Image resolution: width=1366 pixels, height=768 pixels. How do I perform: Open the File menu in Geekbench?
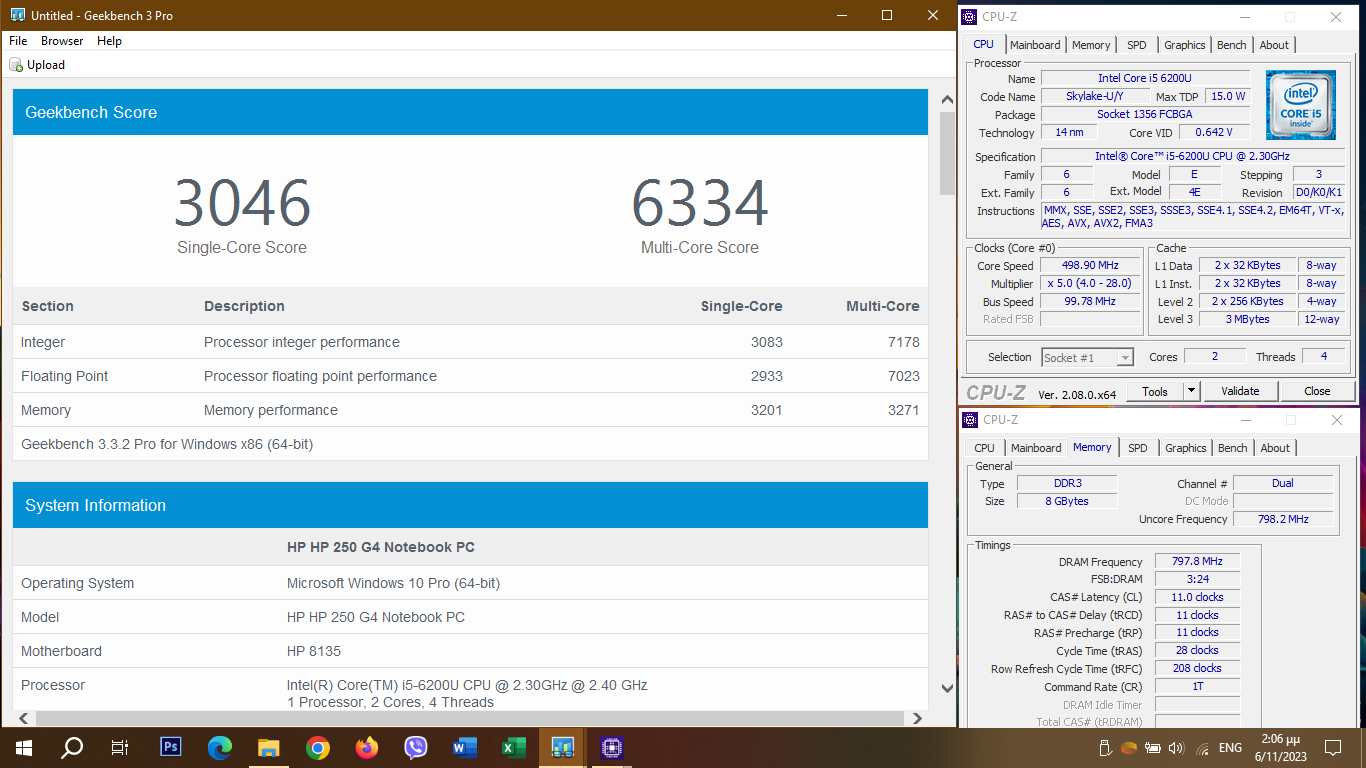coord(18,41)
